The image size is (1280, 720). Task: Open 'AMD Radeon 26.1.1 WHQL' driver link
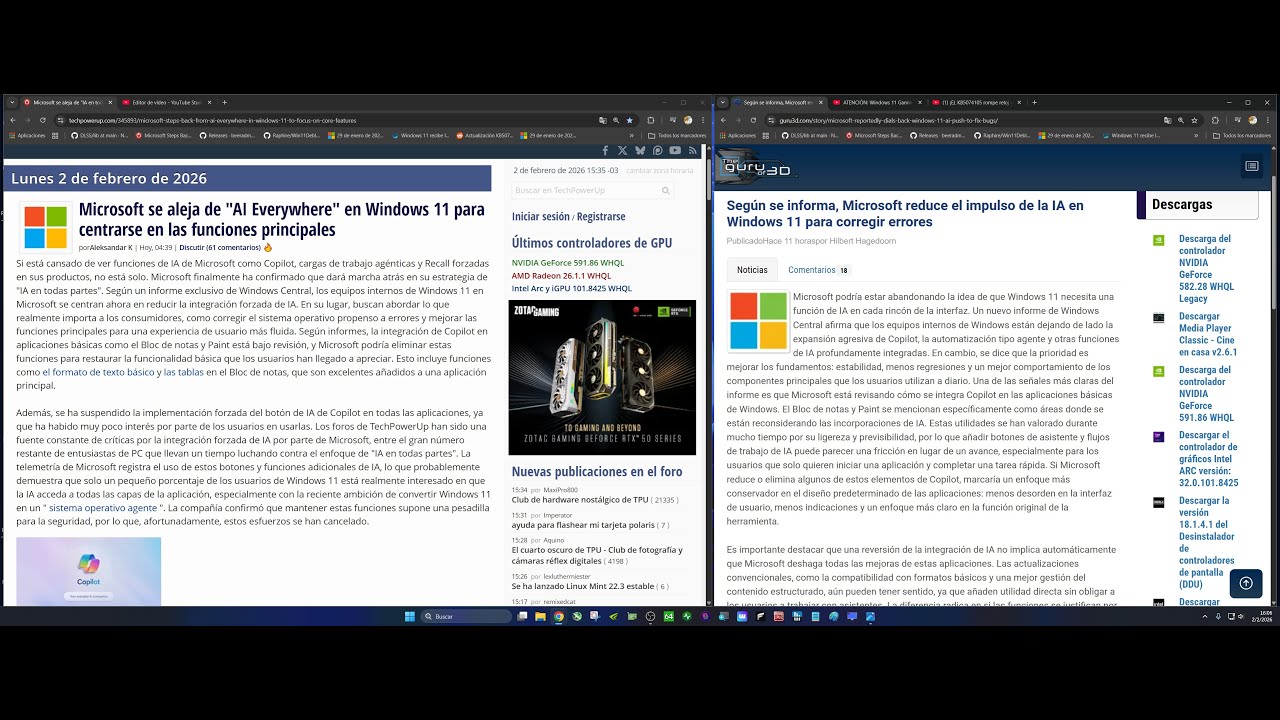pos(561,276)
